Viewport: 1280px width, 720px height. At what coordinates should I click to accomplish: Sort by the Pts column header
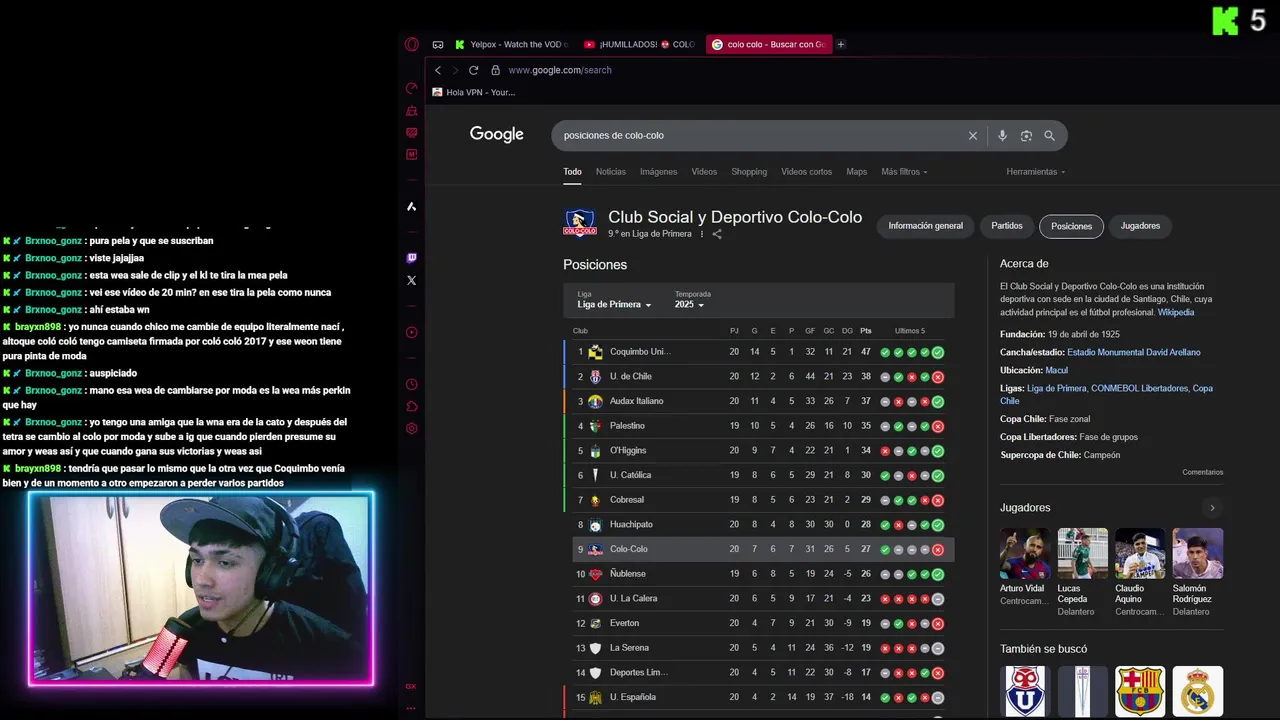click(866, 331)
